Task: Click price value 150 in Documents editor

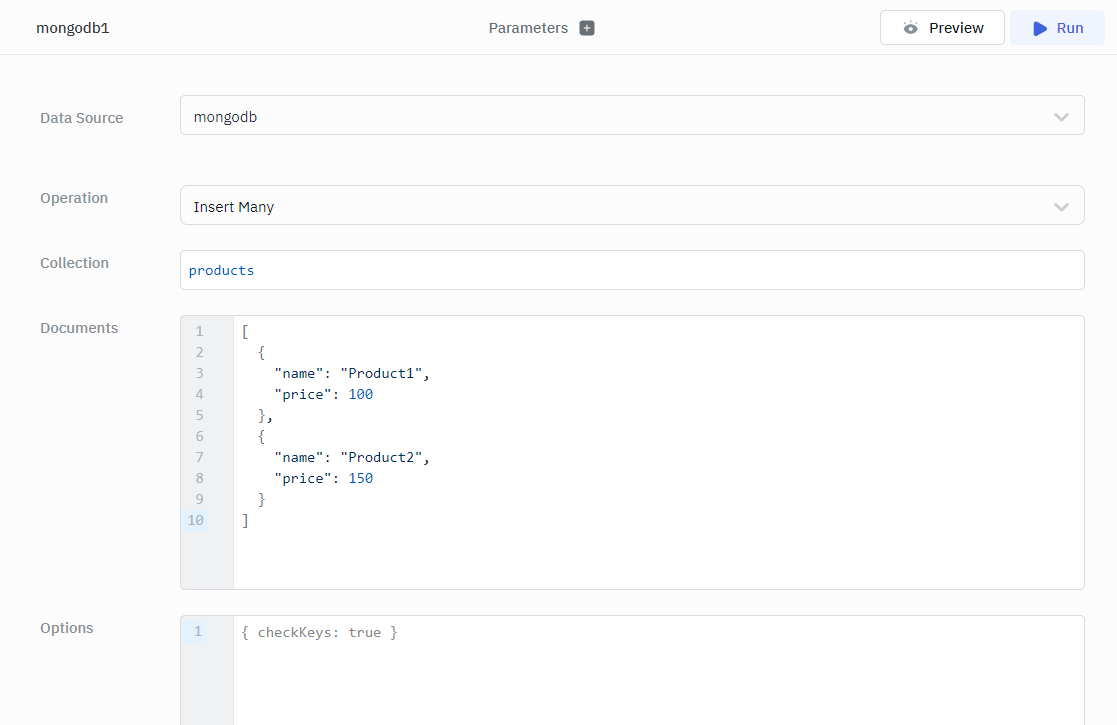Action: pos(360,478)
